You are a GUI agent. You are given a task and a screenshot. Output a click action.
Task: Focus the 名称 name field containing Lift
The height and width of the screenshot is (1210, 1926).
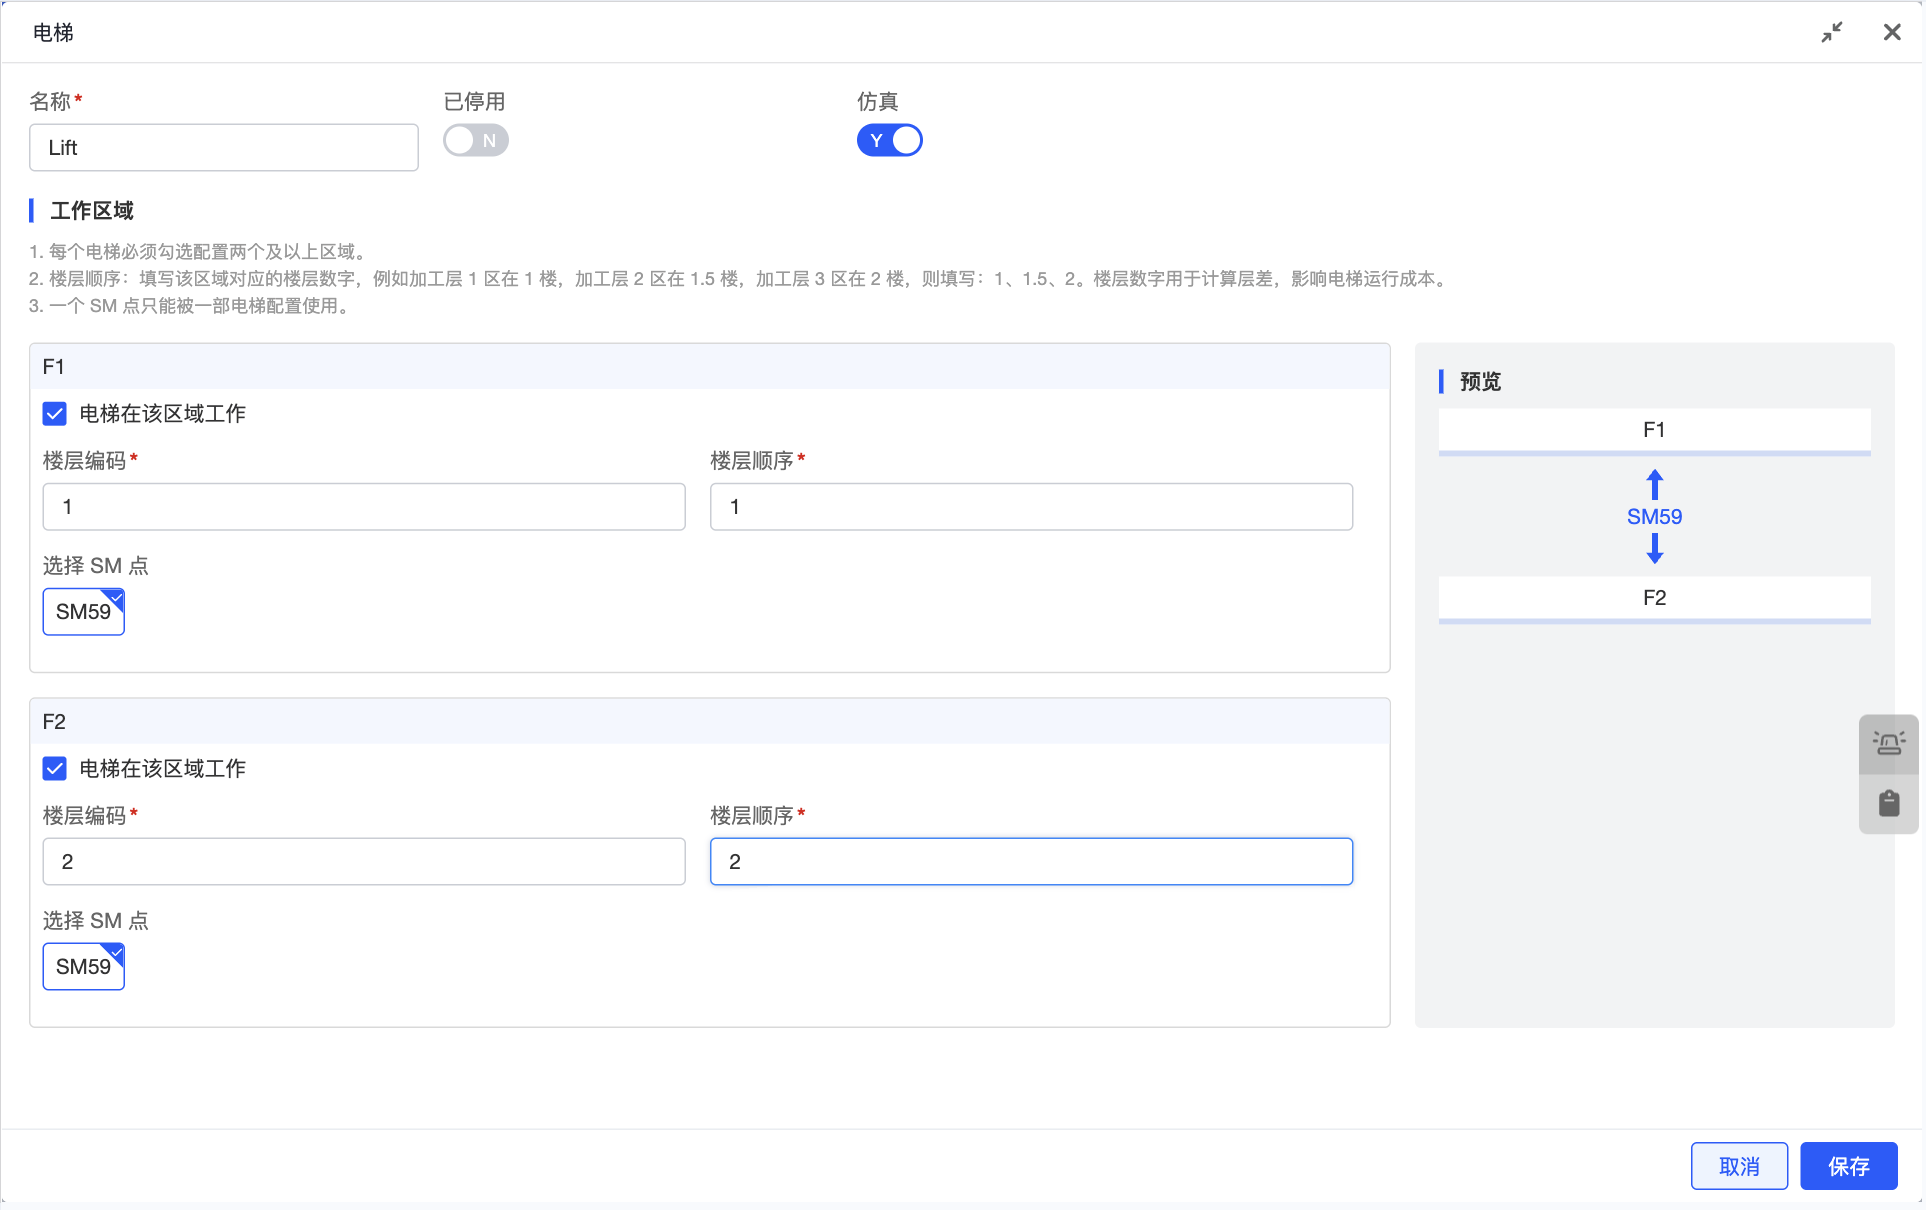coord(224,148)
